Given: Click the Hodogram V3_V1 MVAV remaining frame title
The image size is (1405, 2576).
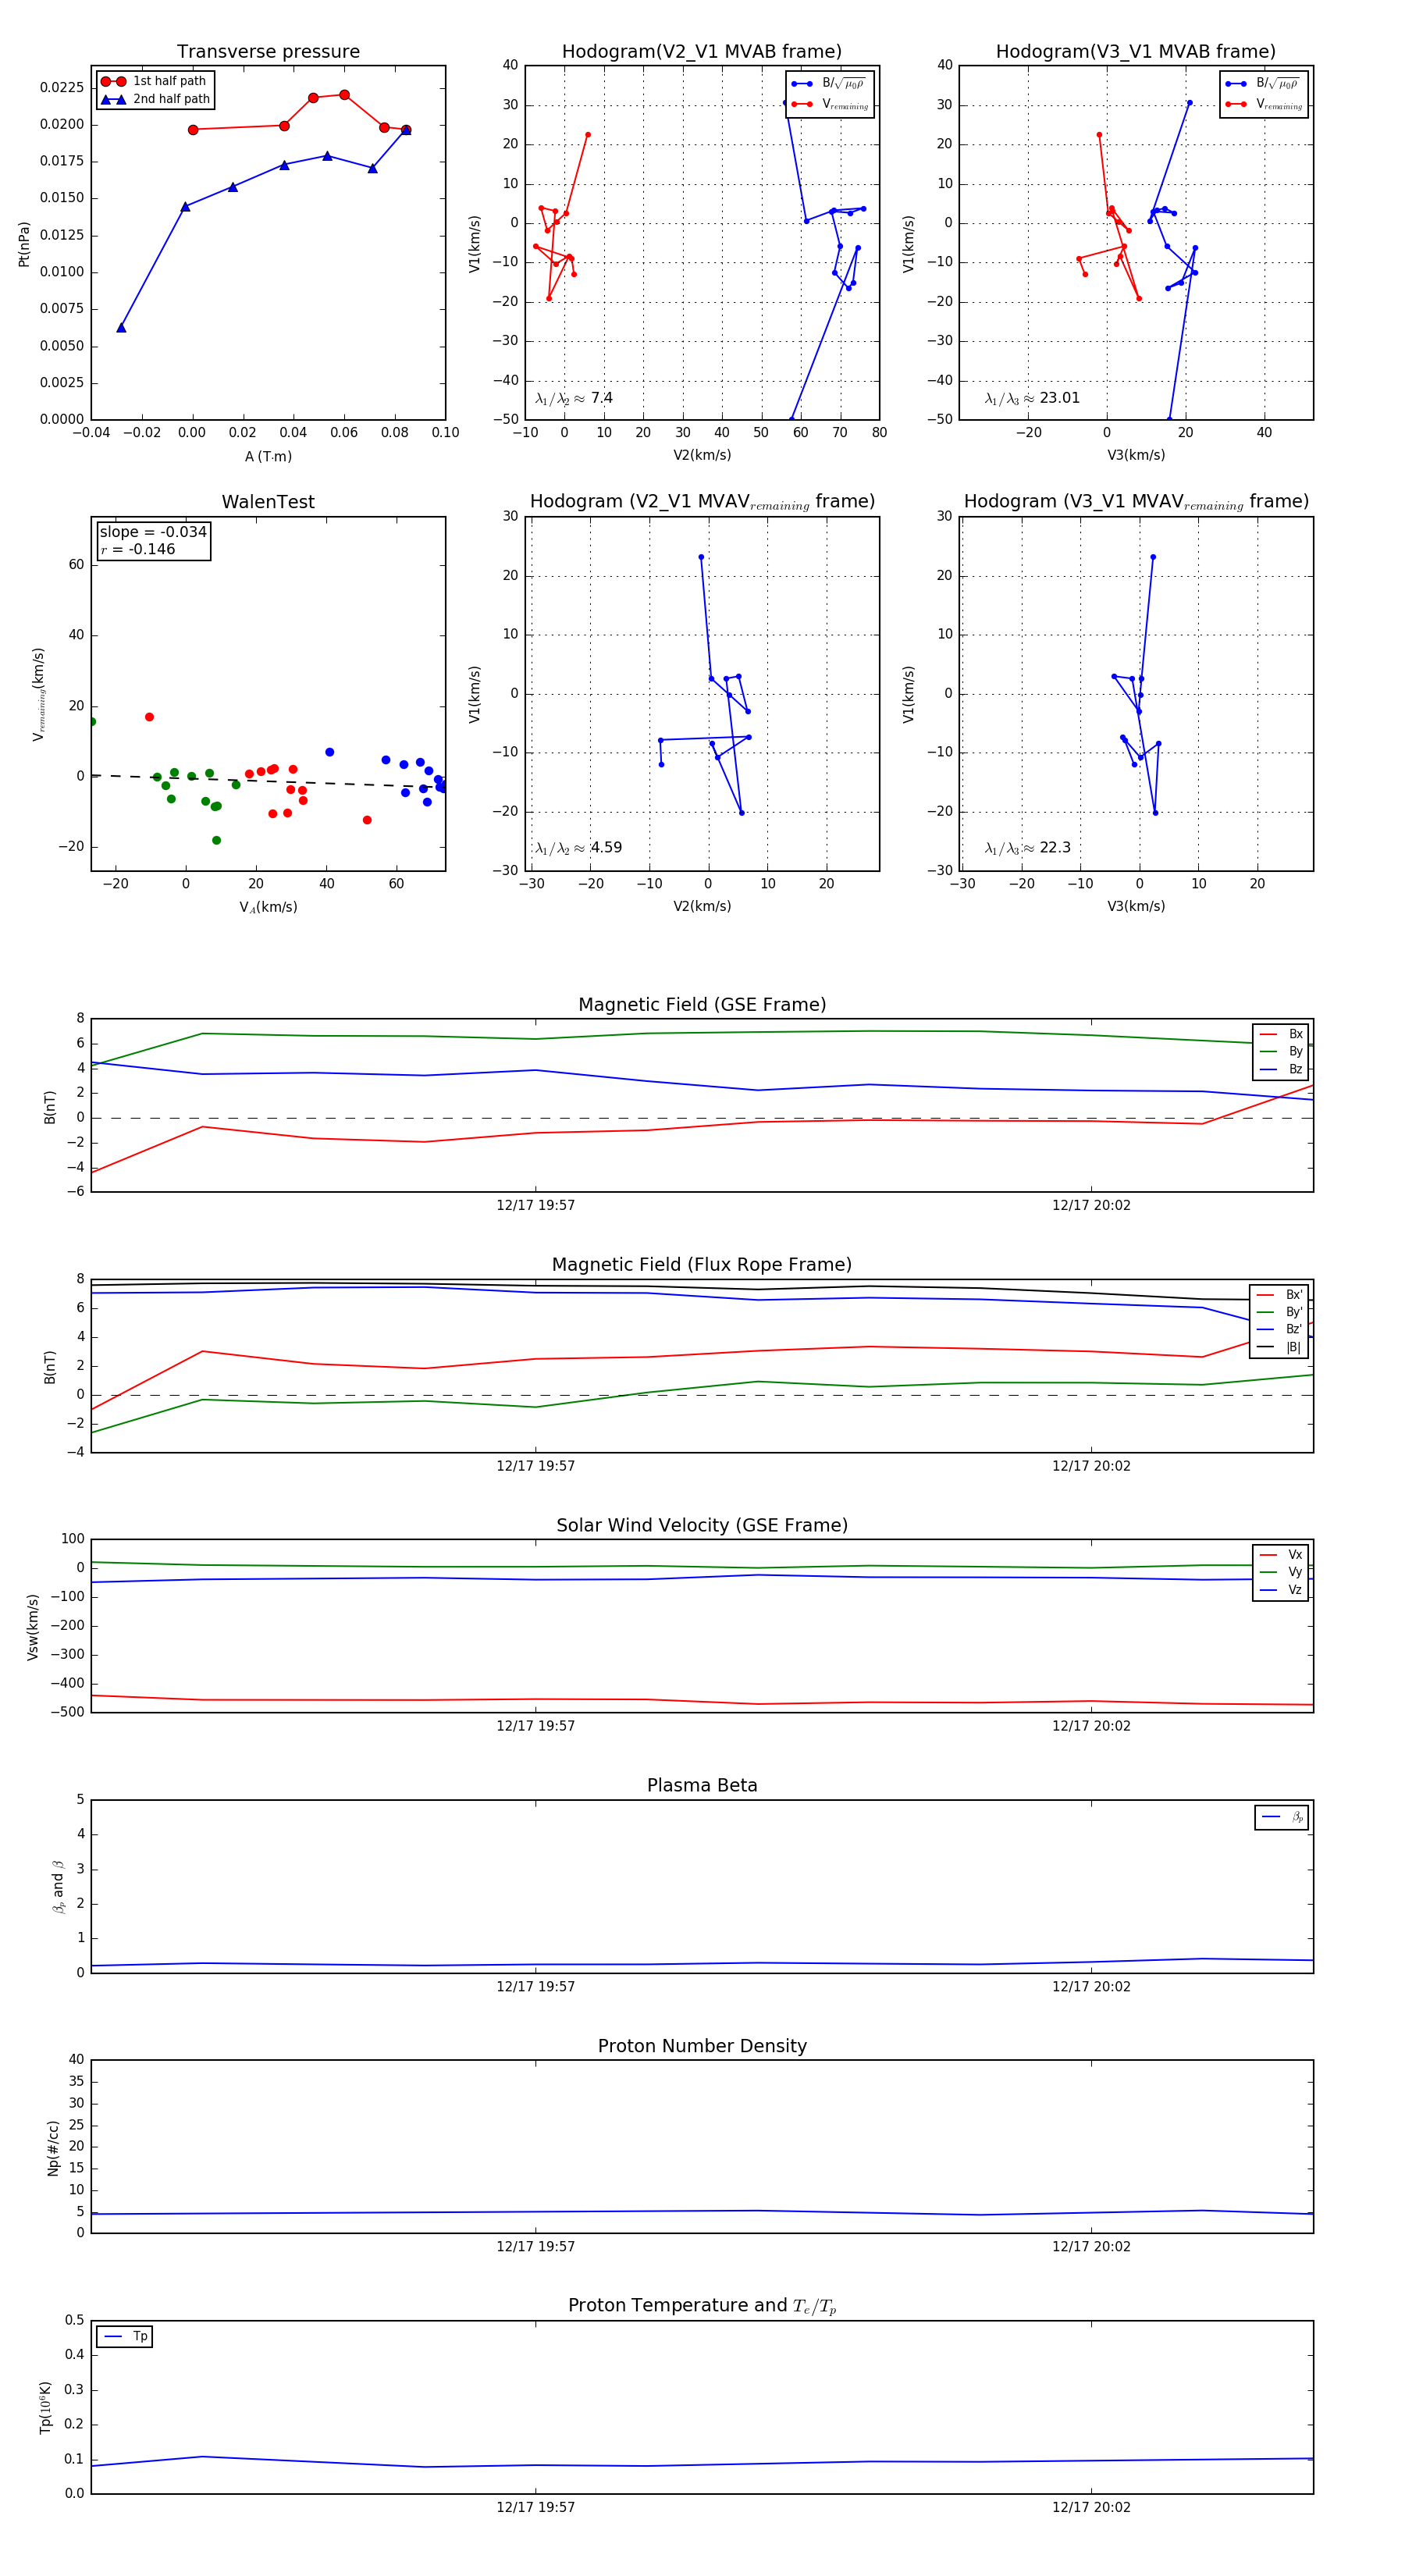Looking at the screenshot, I should [1136, 502].
